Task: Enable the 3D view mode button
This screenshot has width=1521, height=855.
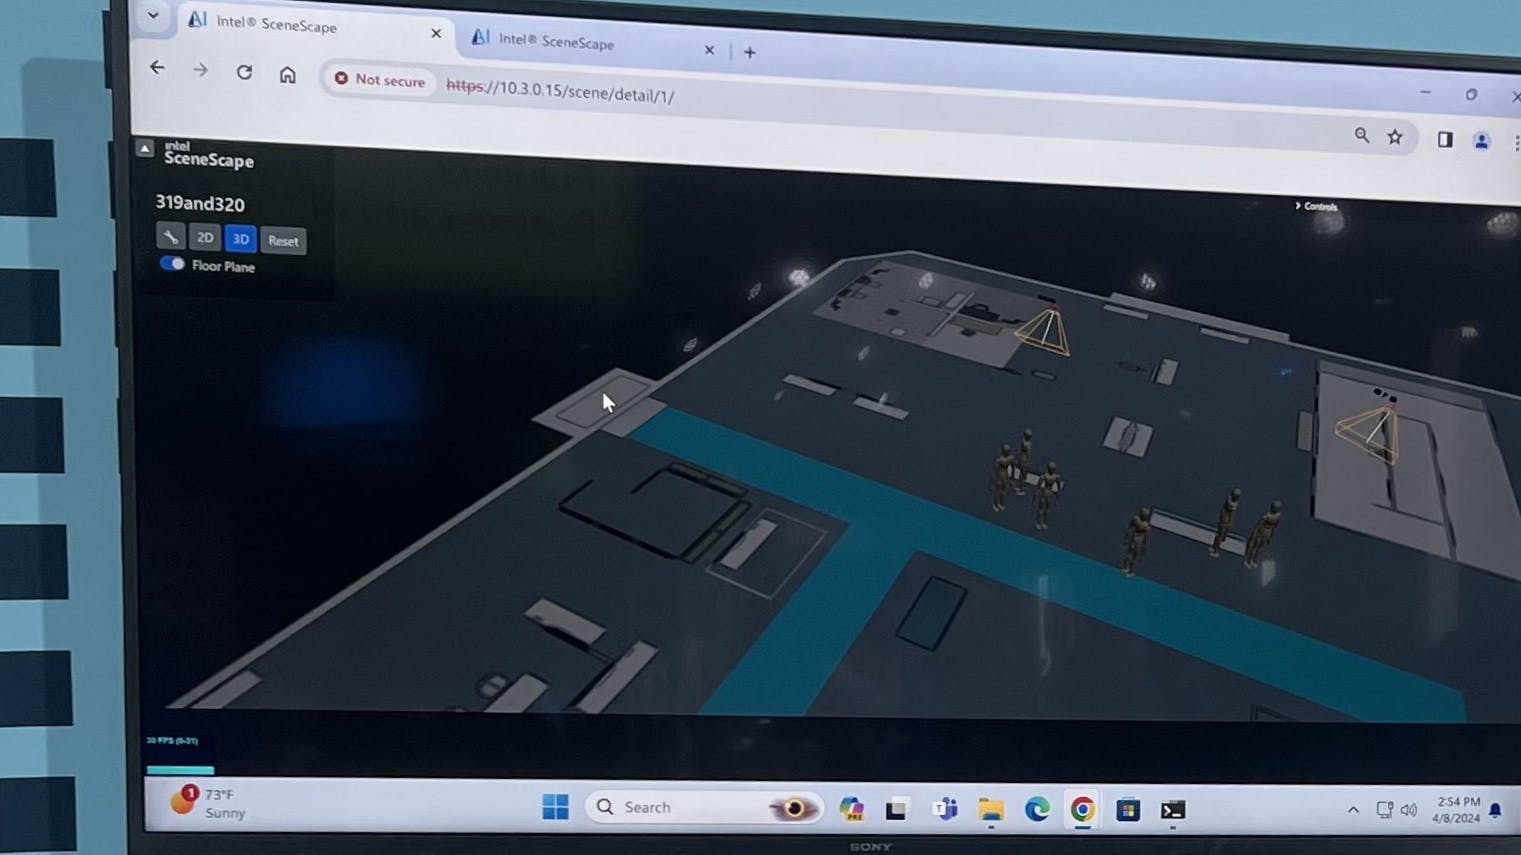Action: pyautogui.click(x=240, y=238)
